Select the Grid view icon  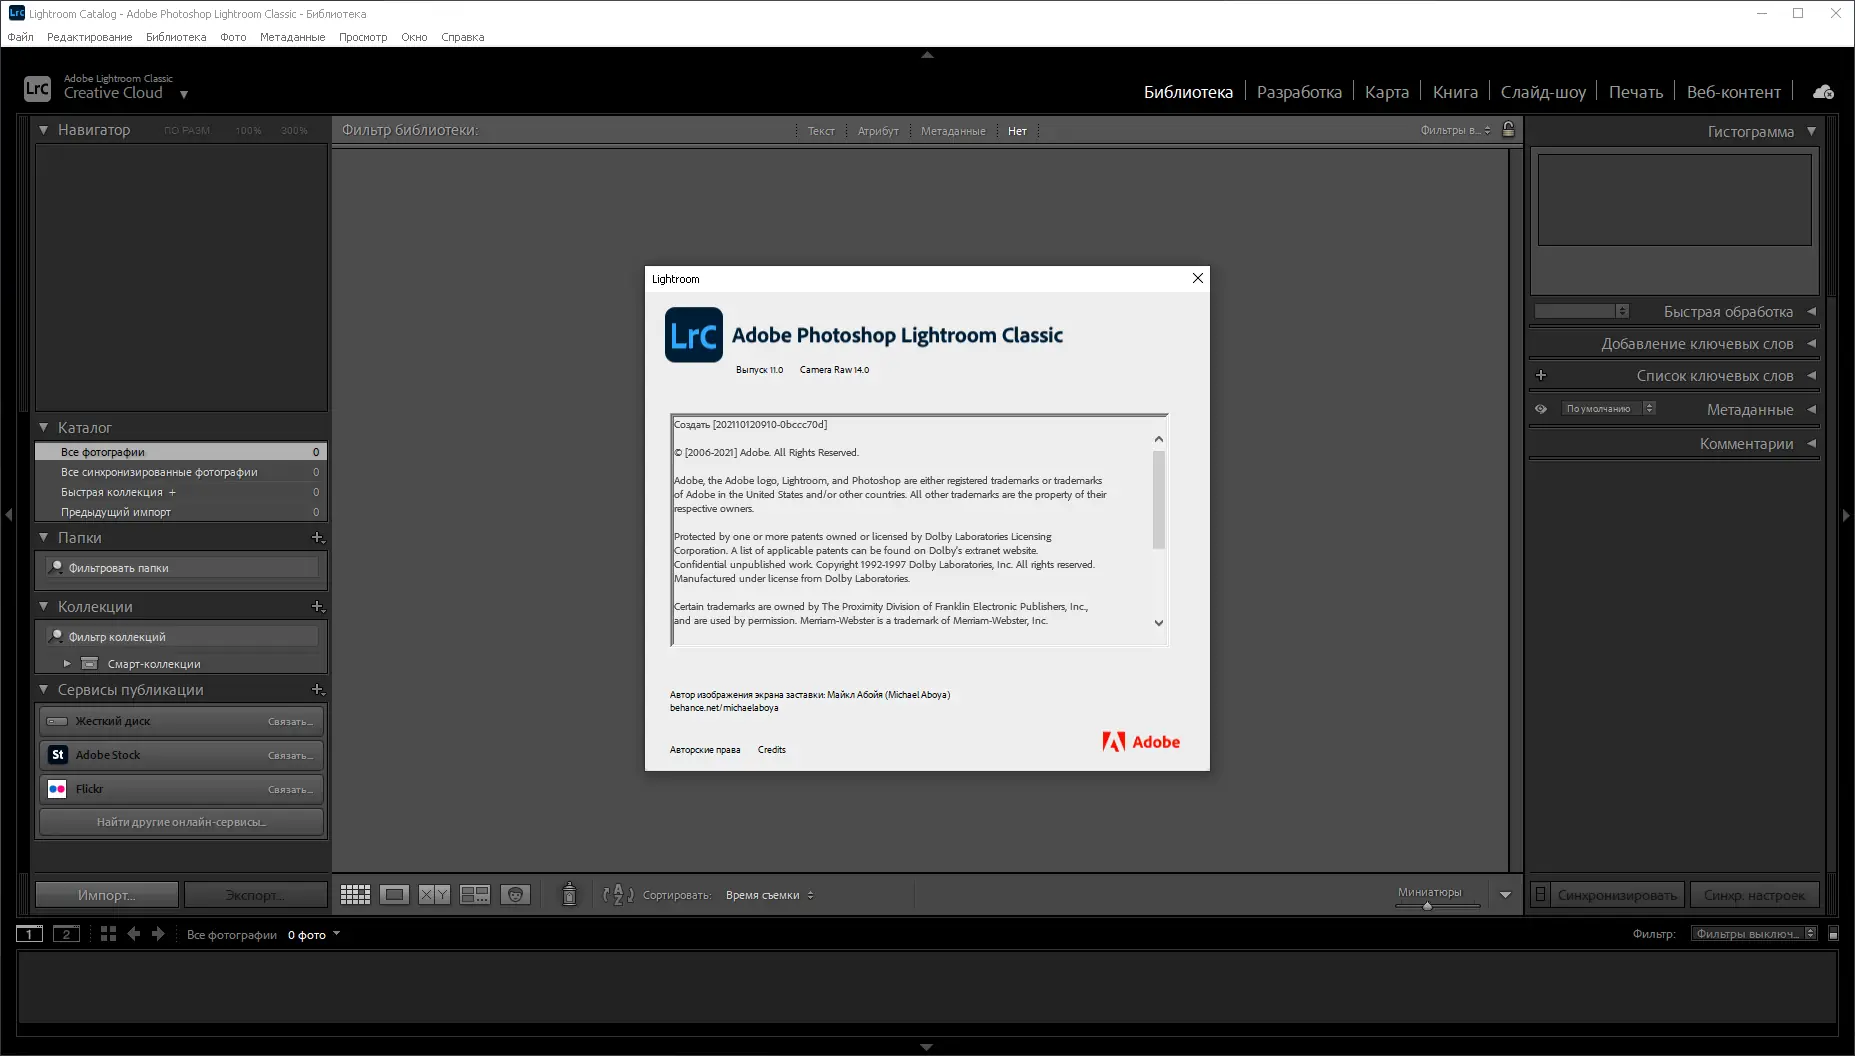pyautogui.click(x=355, y=894)
